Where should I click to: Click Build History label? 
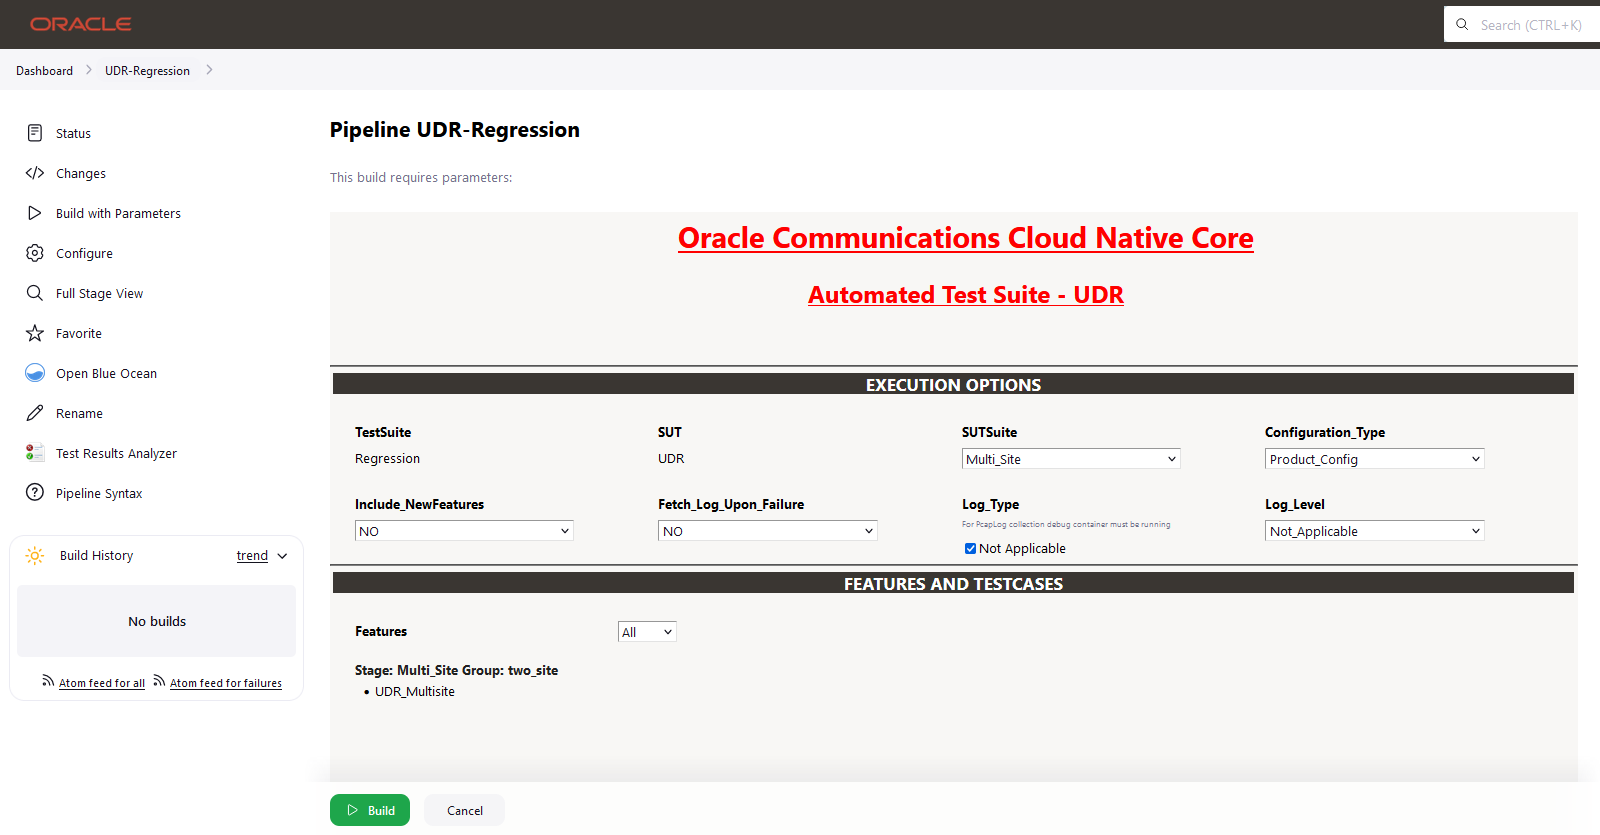(x=96, y=556)
